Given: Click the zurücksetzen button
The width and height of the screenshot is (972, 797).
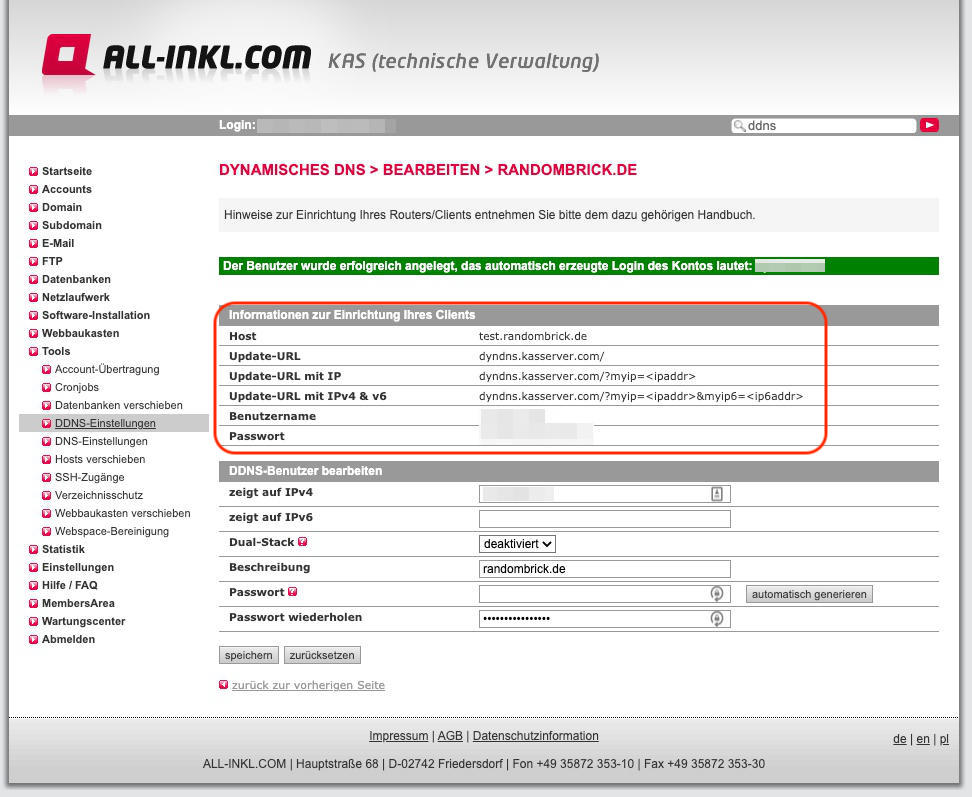Looking at the screenshot, I should 322,655.
